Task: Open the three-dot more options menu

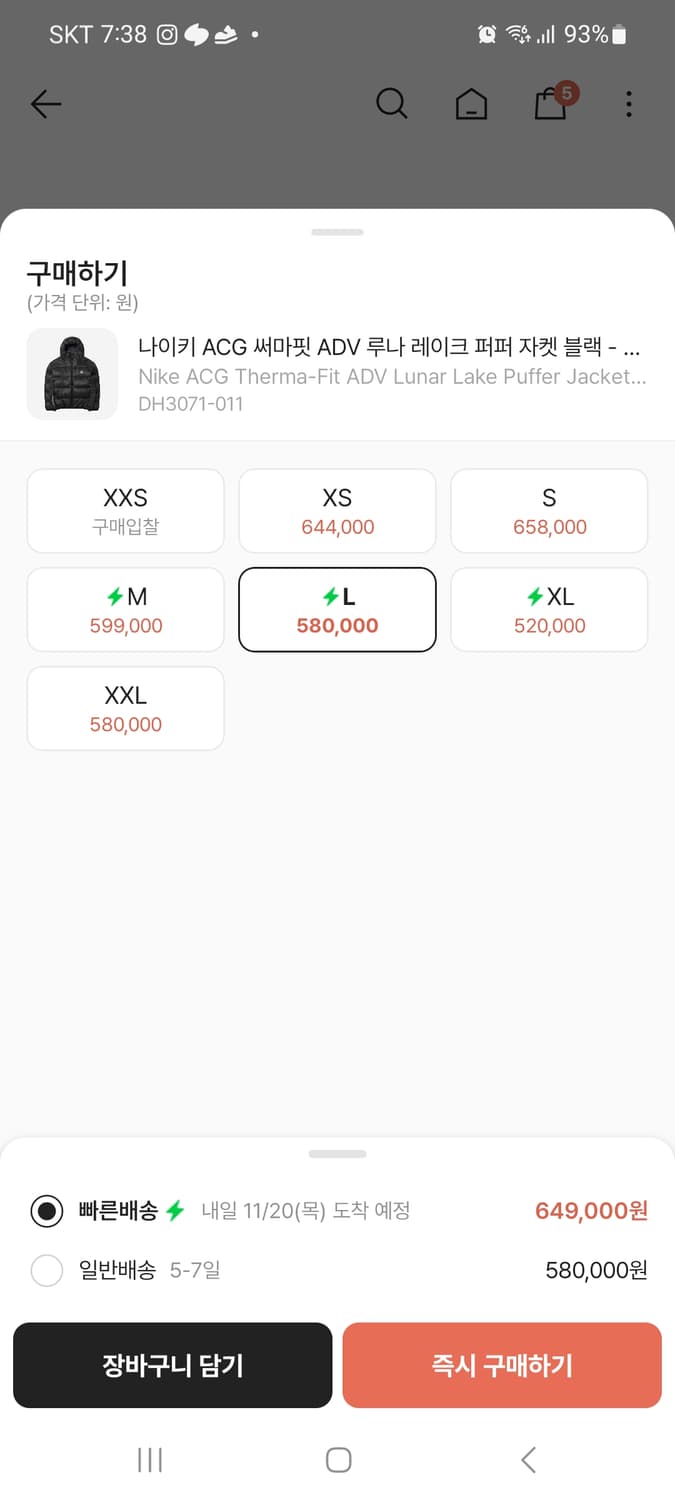Action: tap(628, 104)
